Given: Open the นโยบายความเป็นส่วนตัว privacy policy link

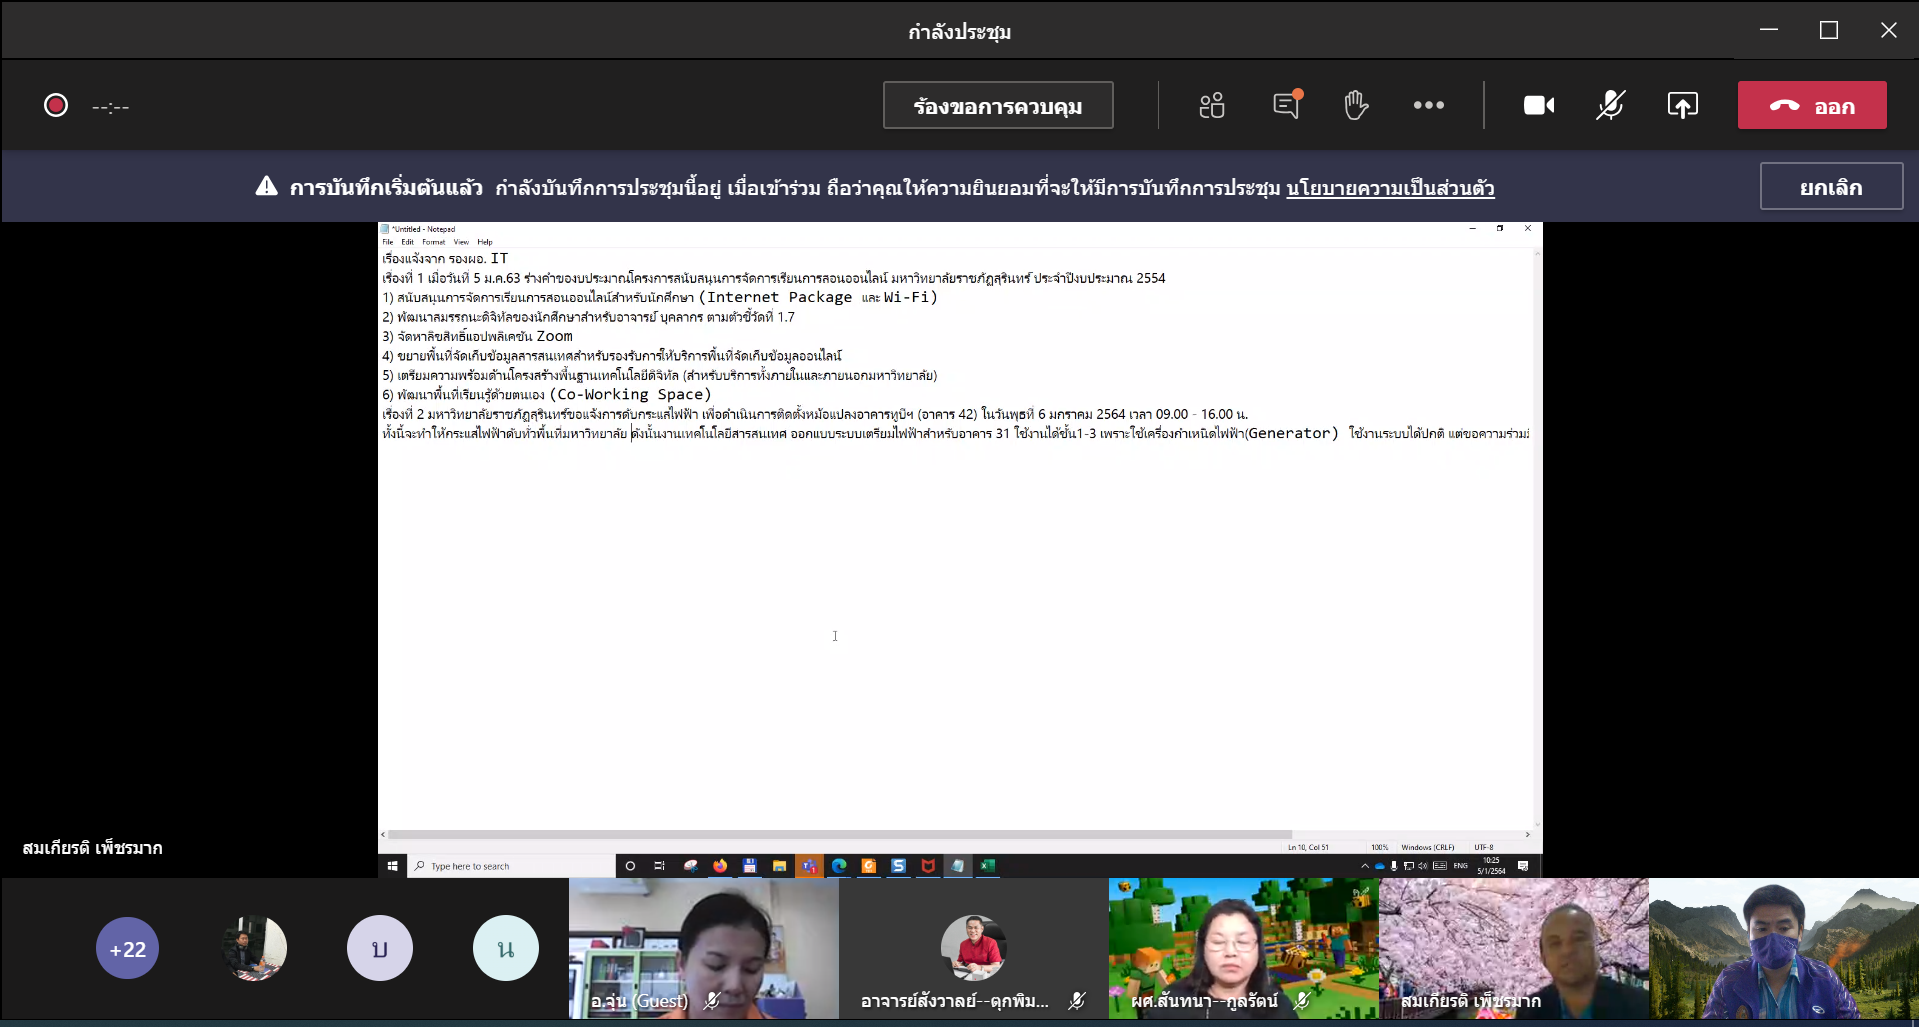Looking at the screenshot, I should point(1389,188).
